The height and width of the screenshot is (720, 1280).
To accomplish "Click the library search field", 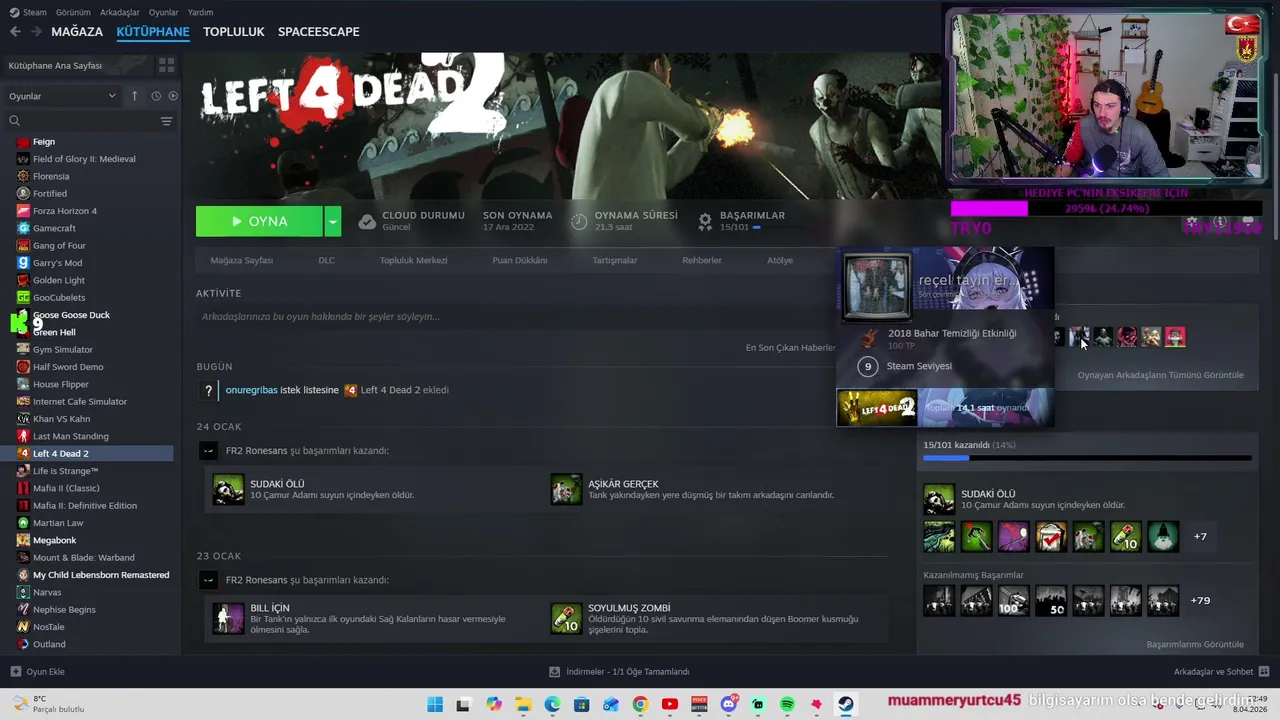I will pos(82,121).
